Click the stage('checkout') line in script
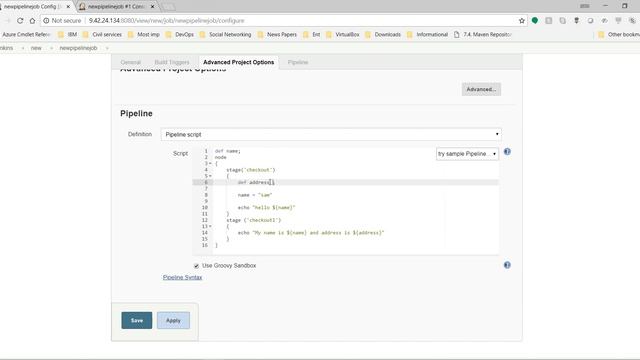 [x=251, y=170]
